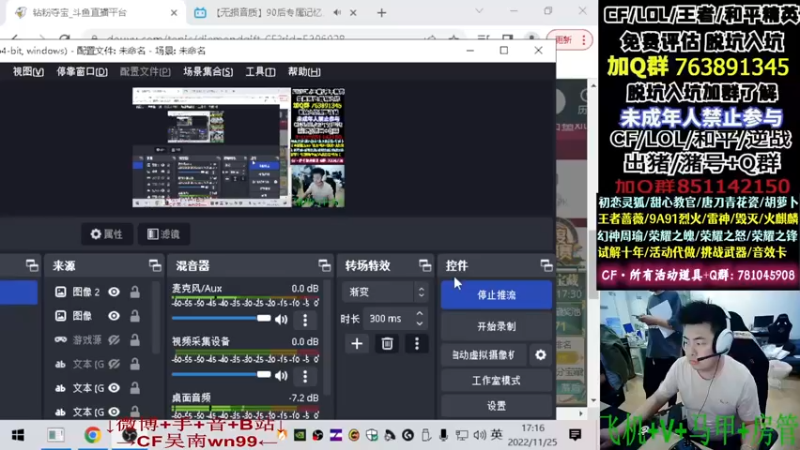Stop streaming with 停止推流 button

496,294
